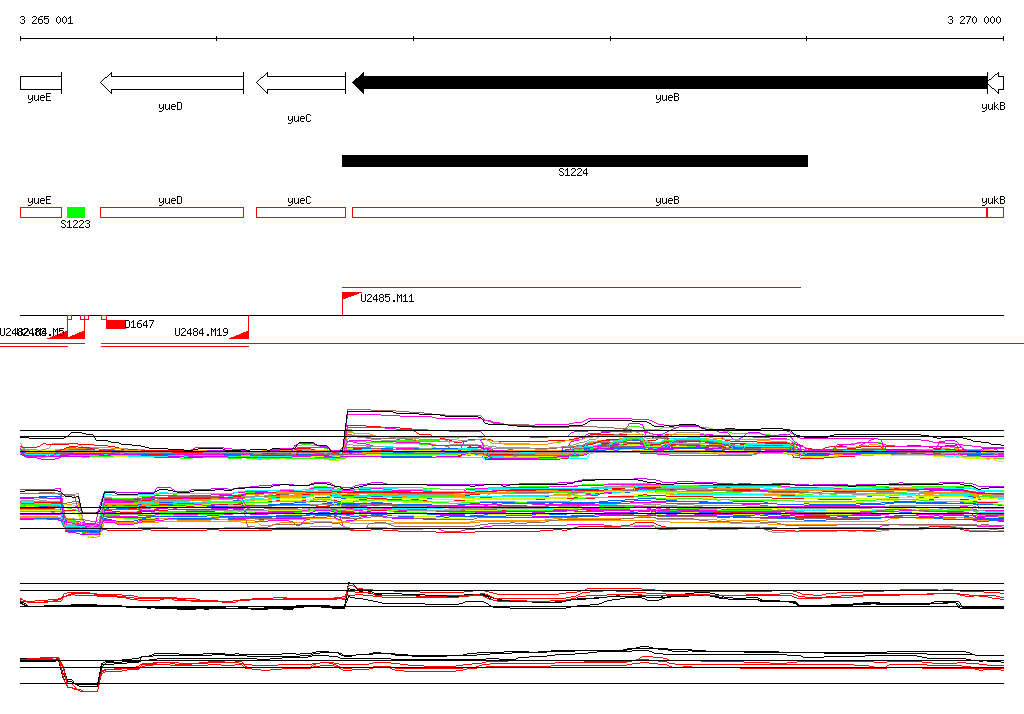Click the S1224 label
This screenshot has height=714, width=1024.
[x=573, y=172]
